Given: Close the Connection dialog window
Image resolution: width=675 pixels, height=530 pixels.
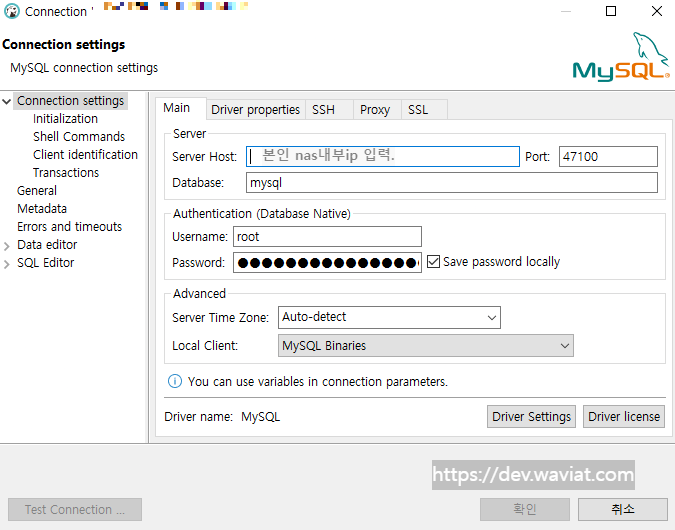Looking at the screenshot, I should tap(657, 11).
